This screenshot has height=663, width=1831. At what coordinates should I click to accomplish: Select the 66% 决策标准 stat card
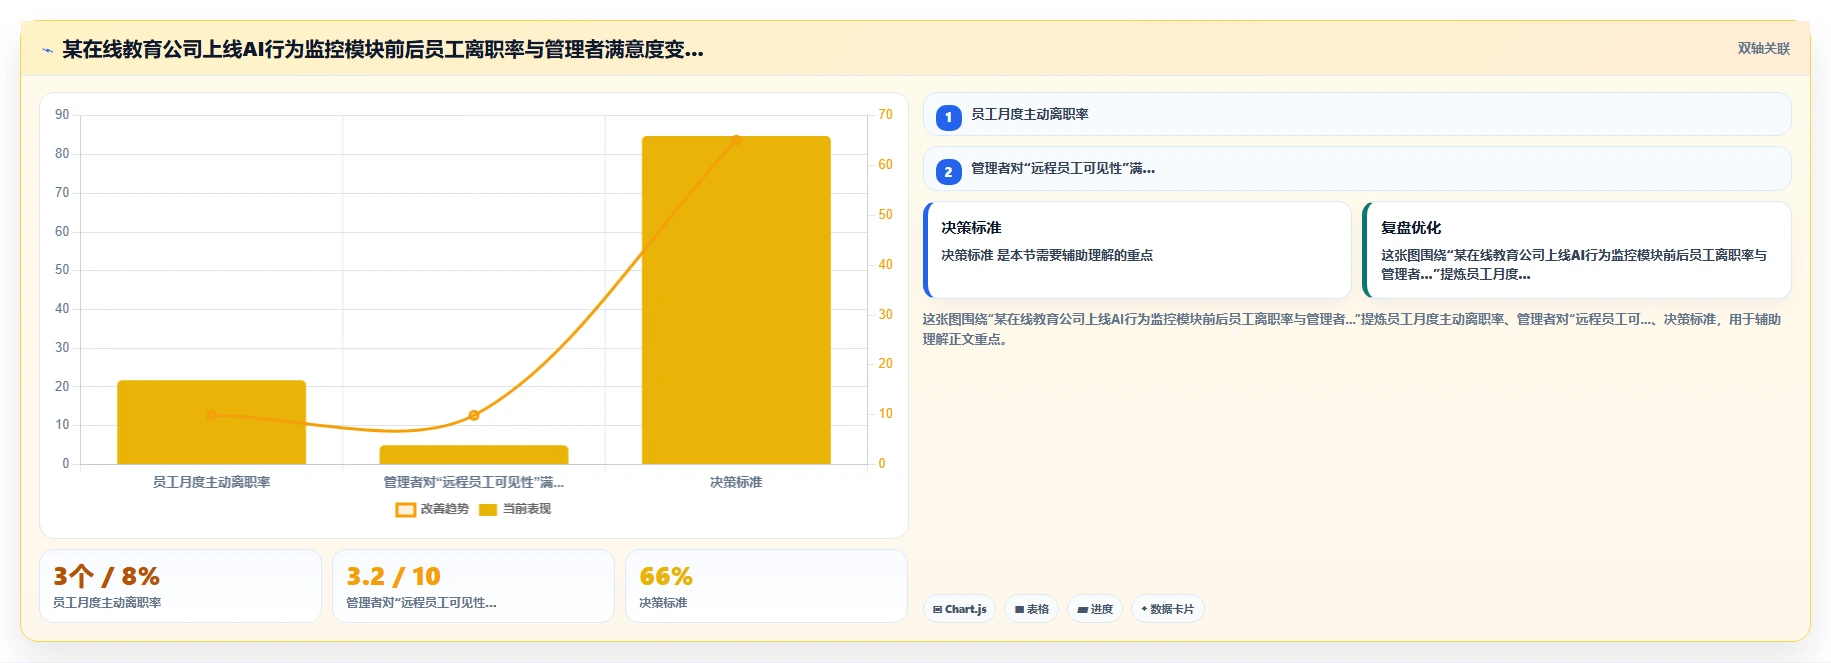pos(766,586)
